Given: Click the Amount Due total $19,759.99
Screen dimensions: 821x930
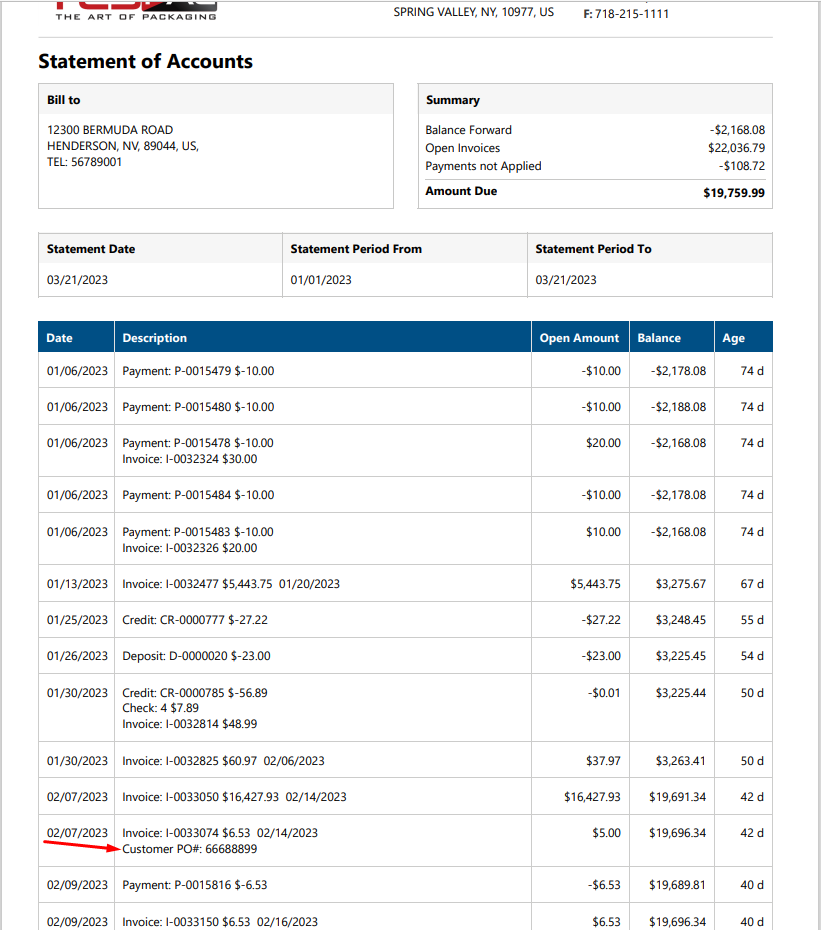Looking at the screenshot, I should (x=734, y=192).
